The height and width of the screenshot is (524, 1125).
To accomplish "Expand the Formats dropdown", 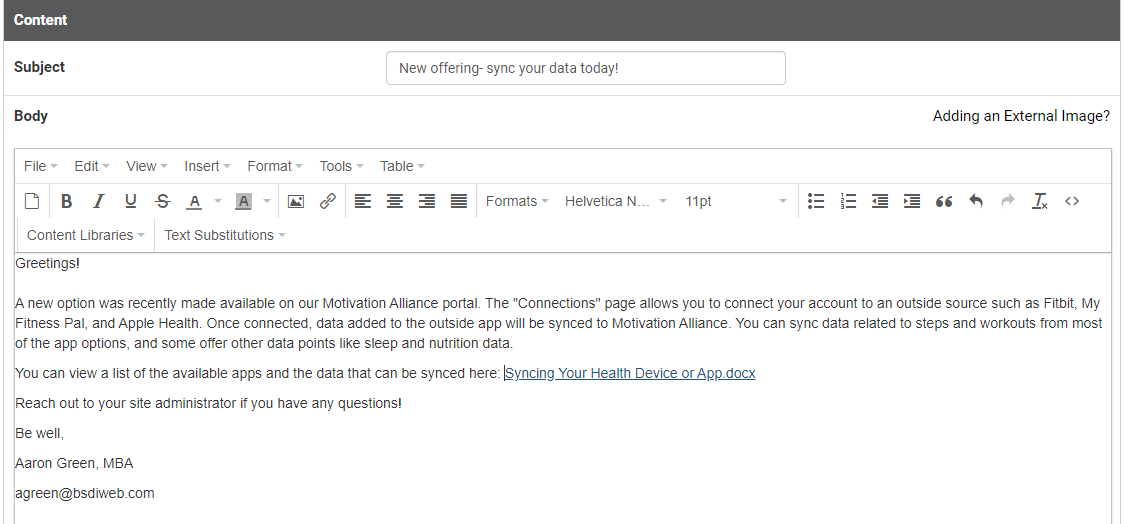I will point(516,201).
